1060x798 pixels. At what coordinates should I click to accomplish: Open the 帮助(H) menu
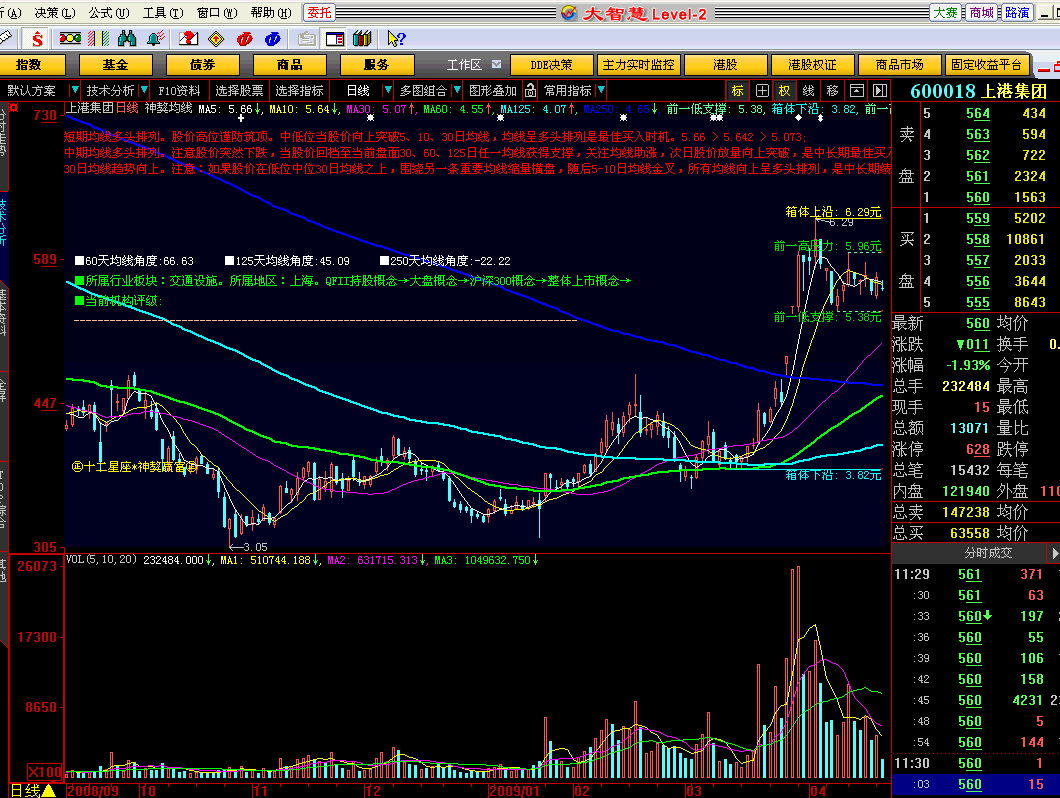tap(271, 13)
